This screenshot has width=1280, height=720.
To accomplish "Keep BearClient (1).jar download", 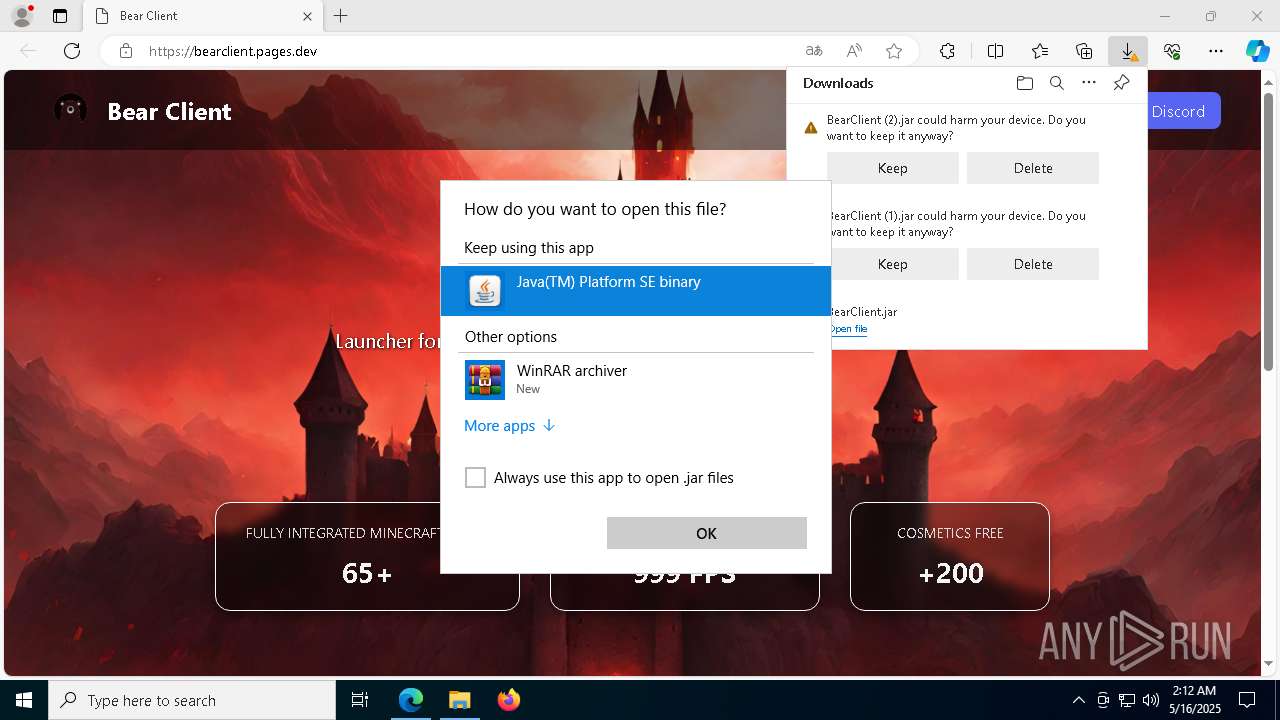I will point(893,264).
